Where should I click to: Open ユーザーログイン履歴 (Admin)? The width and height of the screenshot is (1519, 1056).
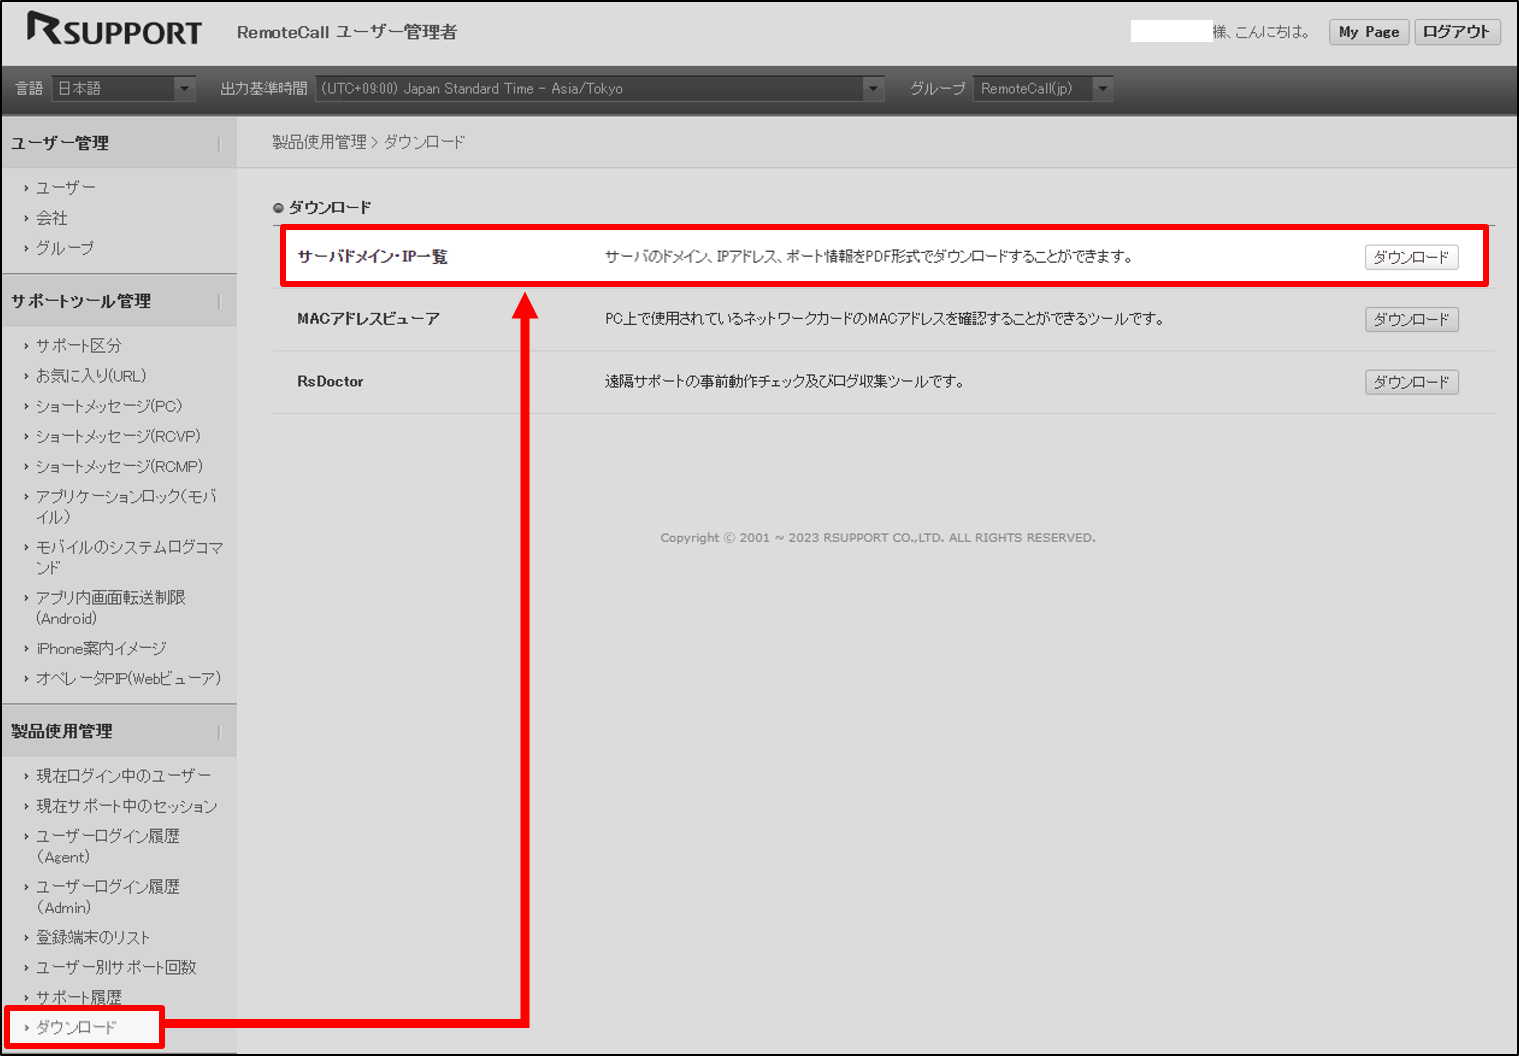coord(108,897)
